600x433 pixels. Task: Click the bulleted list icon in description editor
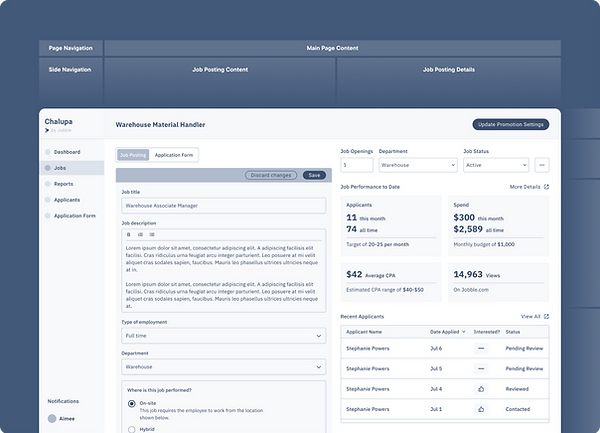(x=152, y=234)
